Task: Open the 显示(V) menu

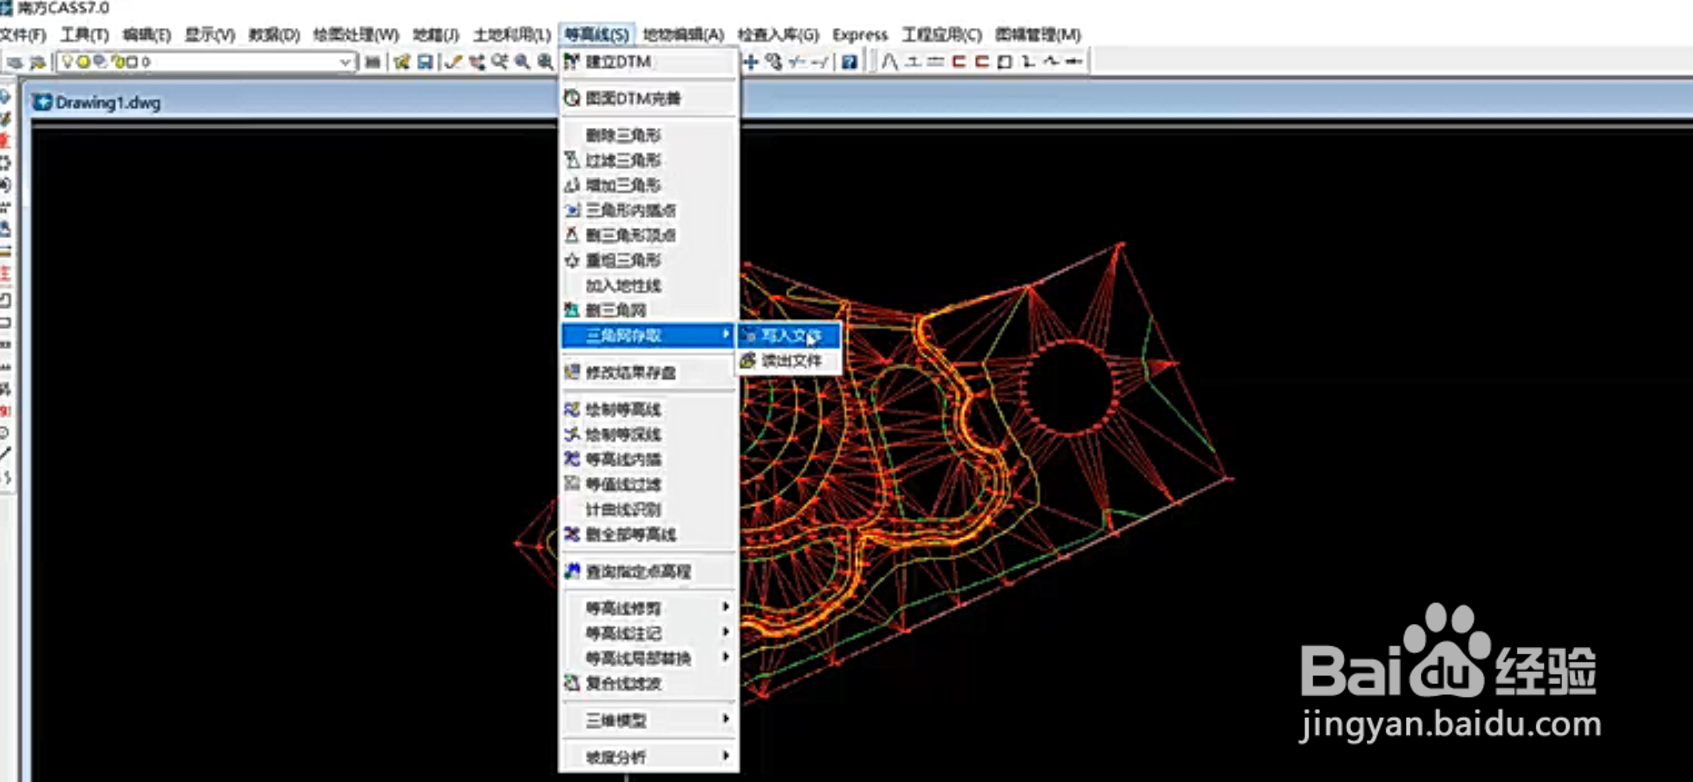Action: (x=209, y=34)
